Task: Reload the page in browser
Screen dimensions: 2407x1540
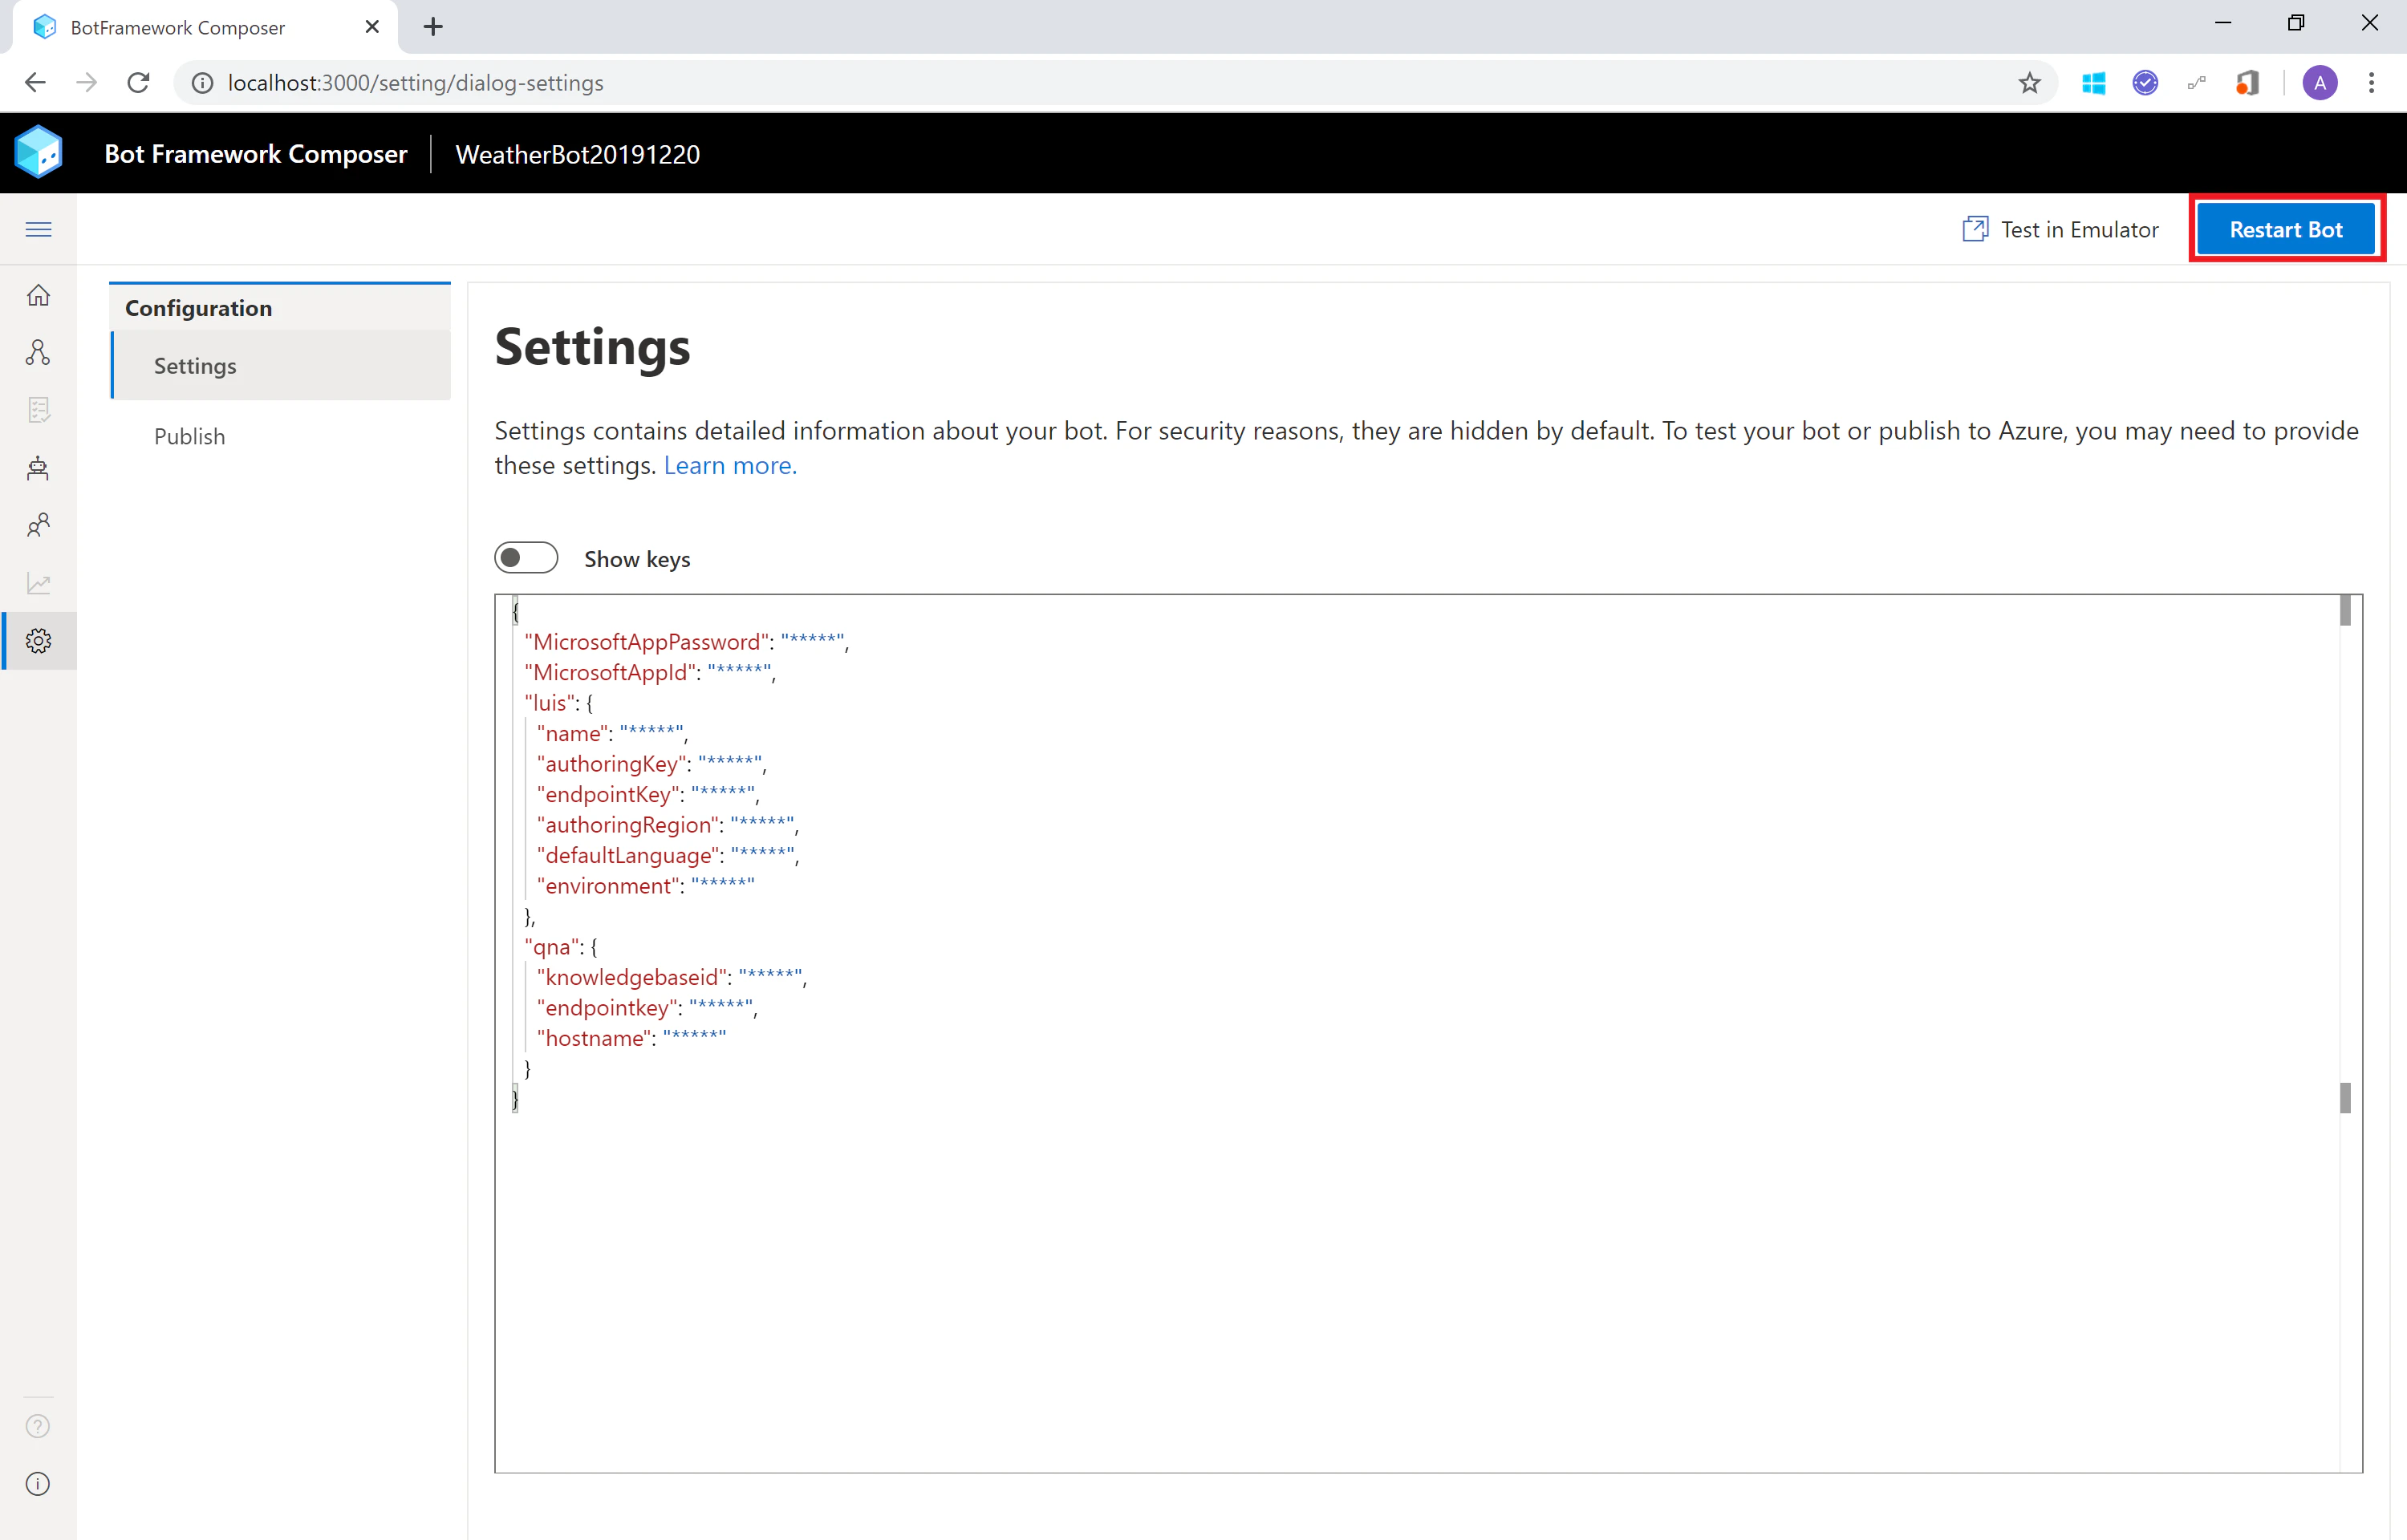Action: coord(138,83)
